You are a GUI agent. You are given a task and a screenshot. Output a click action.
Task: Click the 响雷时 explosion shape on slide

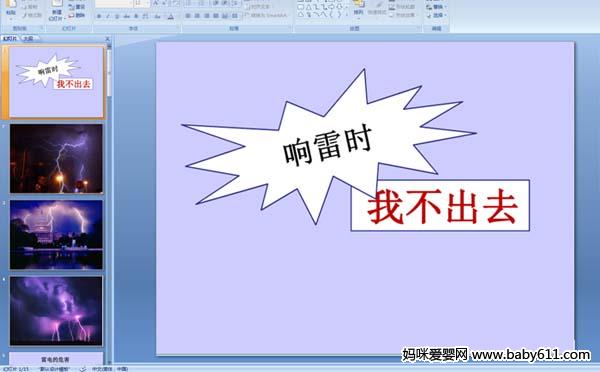tap(328, 147)
